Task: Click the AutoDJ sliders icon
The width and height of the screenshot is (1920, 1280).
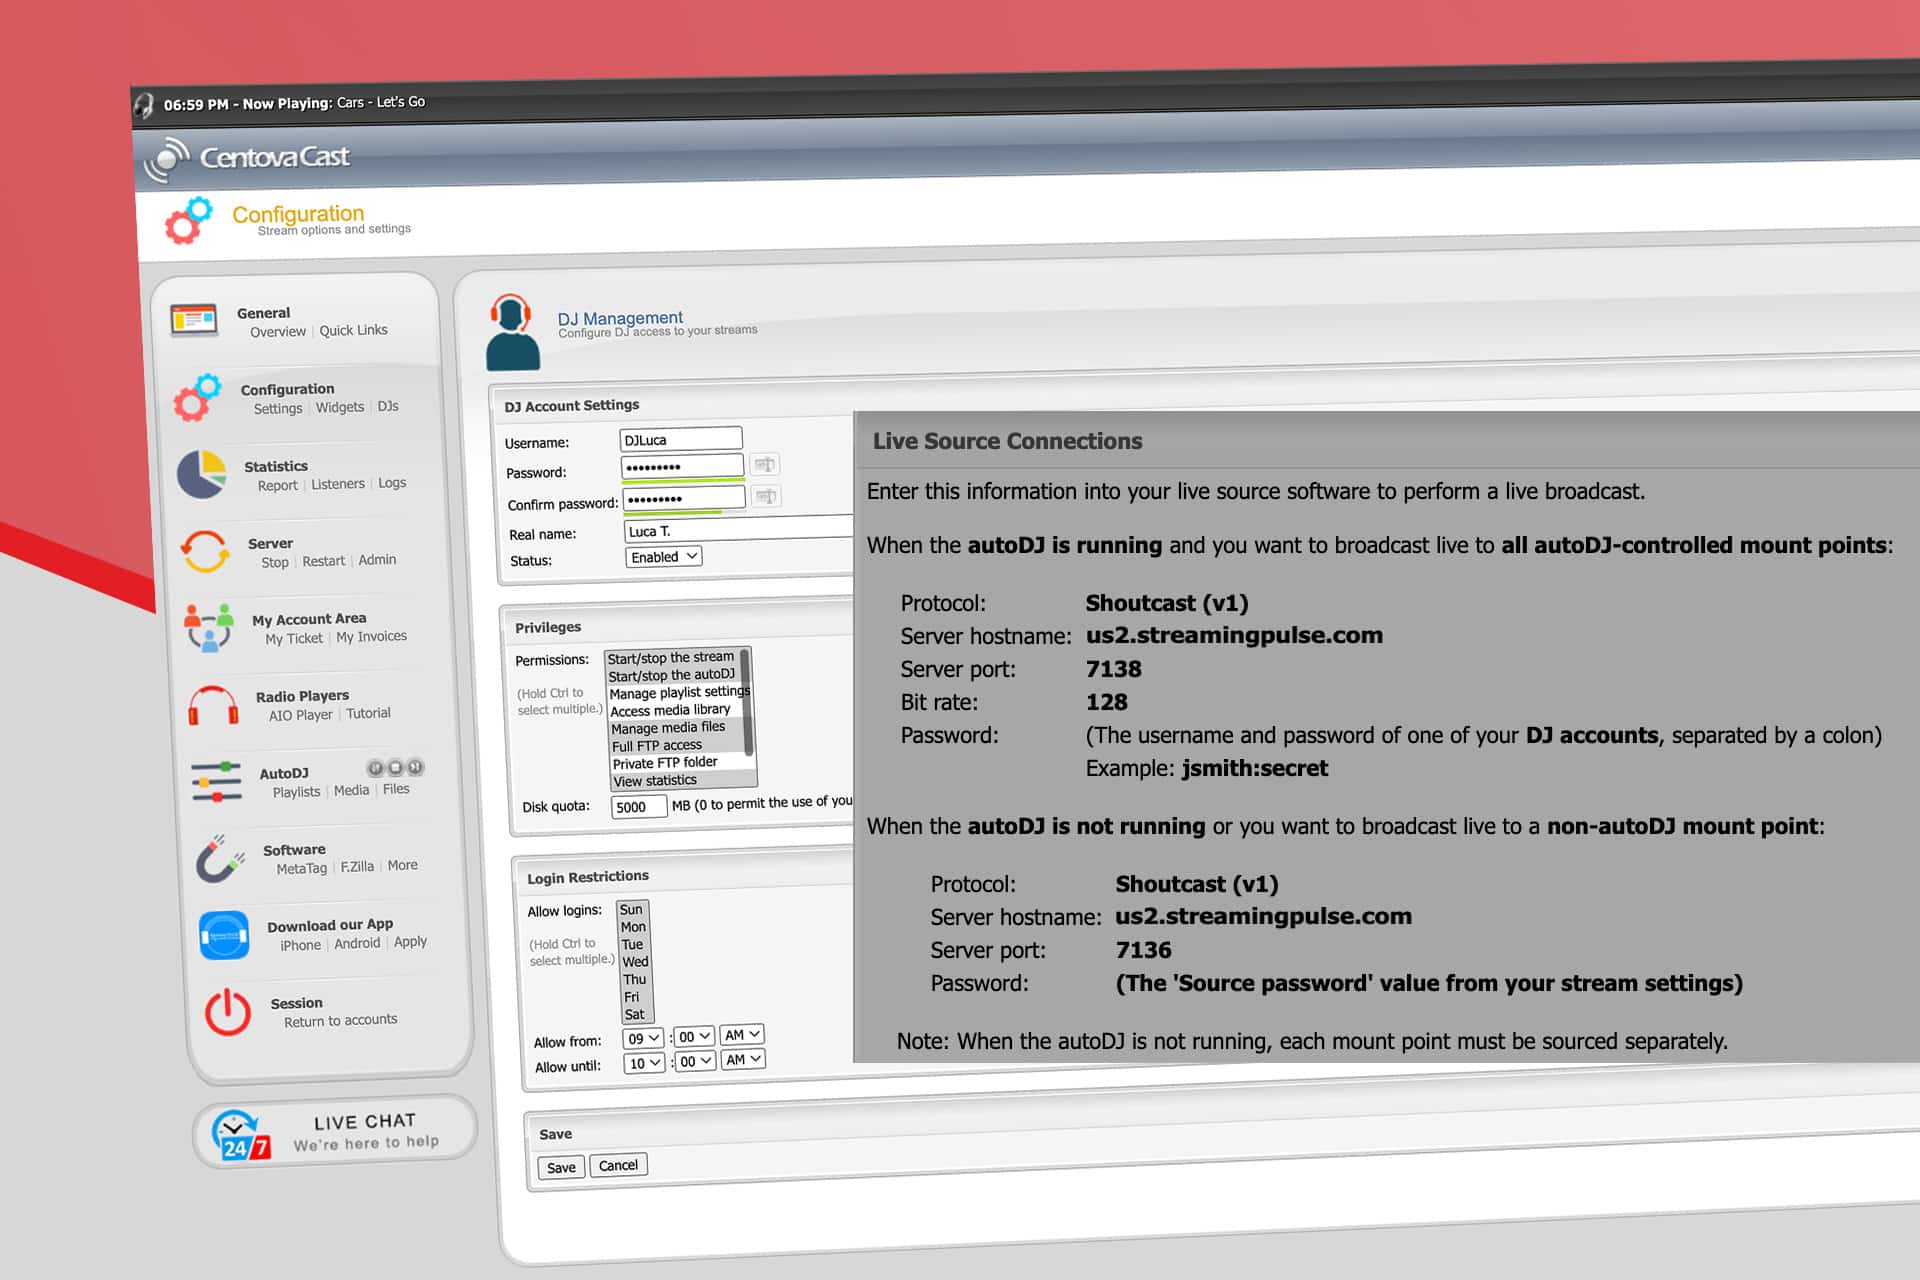Action: [x=217, y=782]
